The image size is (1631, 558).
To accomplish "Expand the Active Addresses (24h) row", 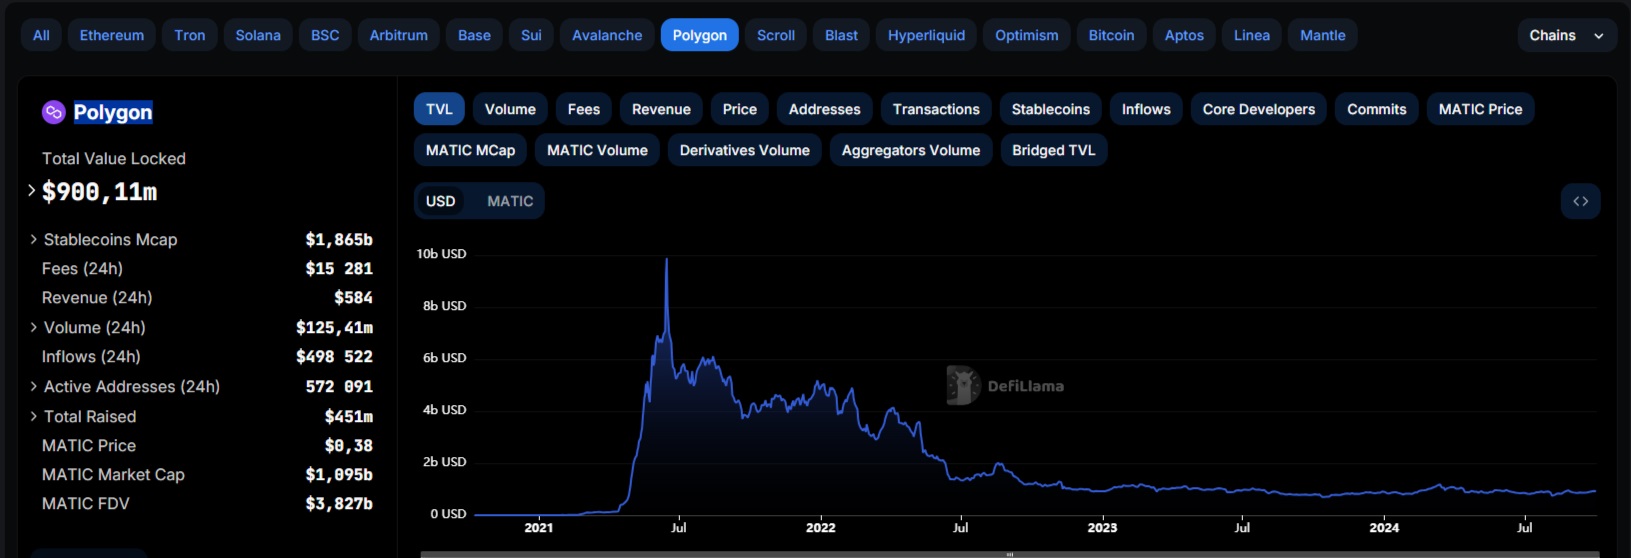I will 34,386.
